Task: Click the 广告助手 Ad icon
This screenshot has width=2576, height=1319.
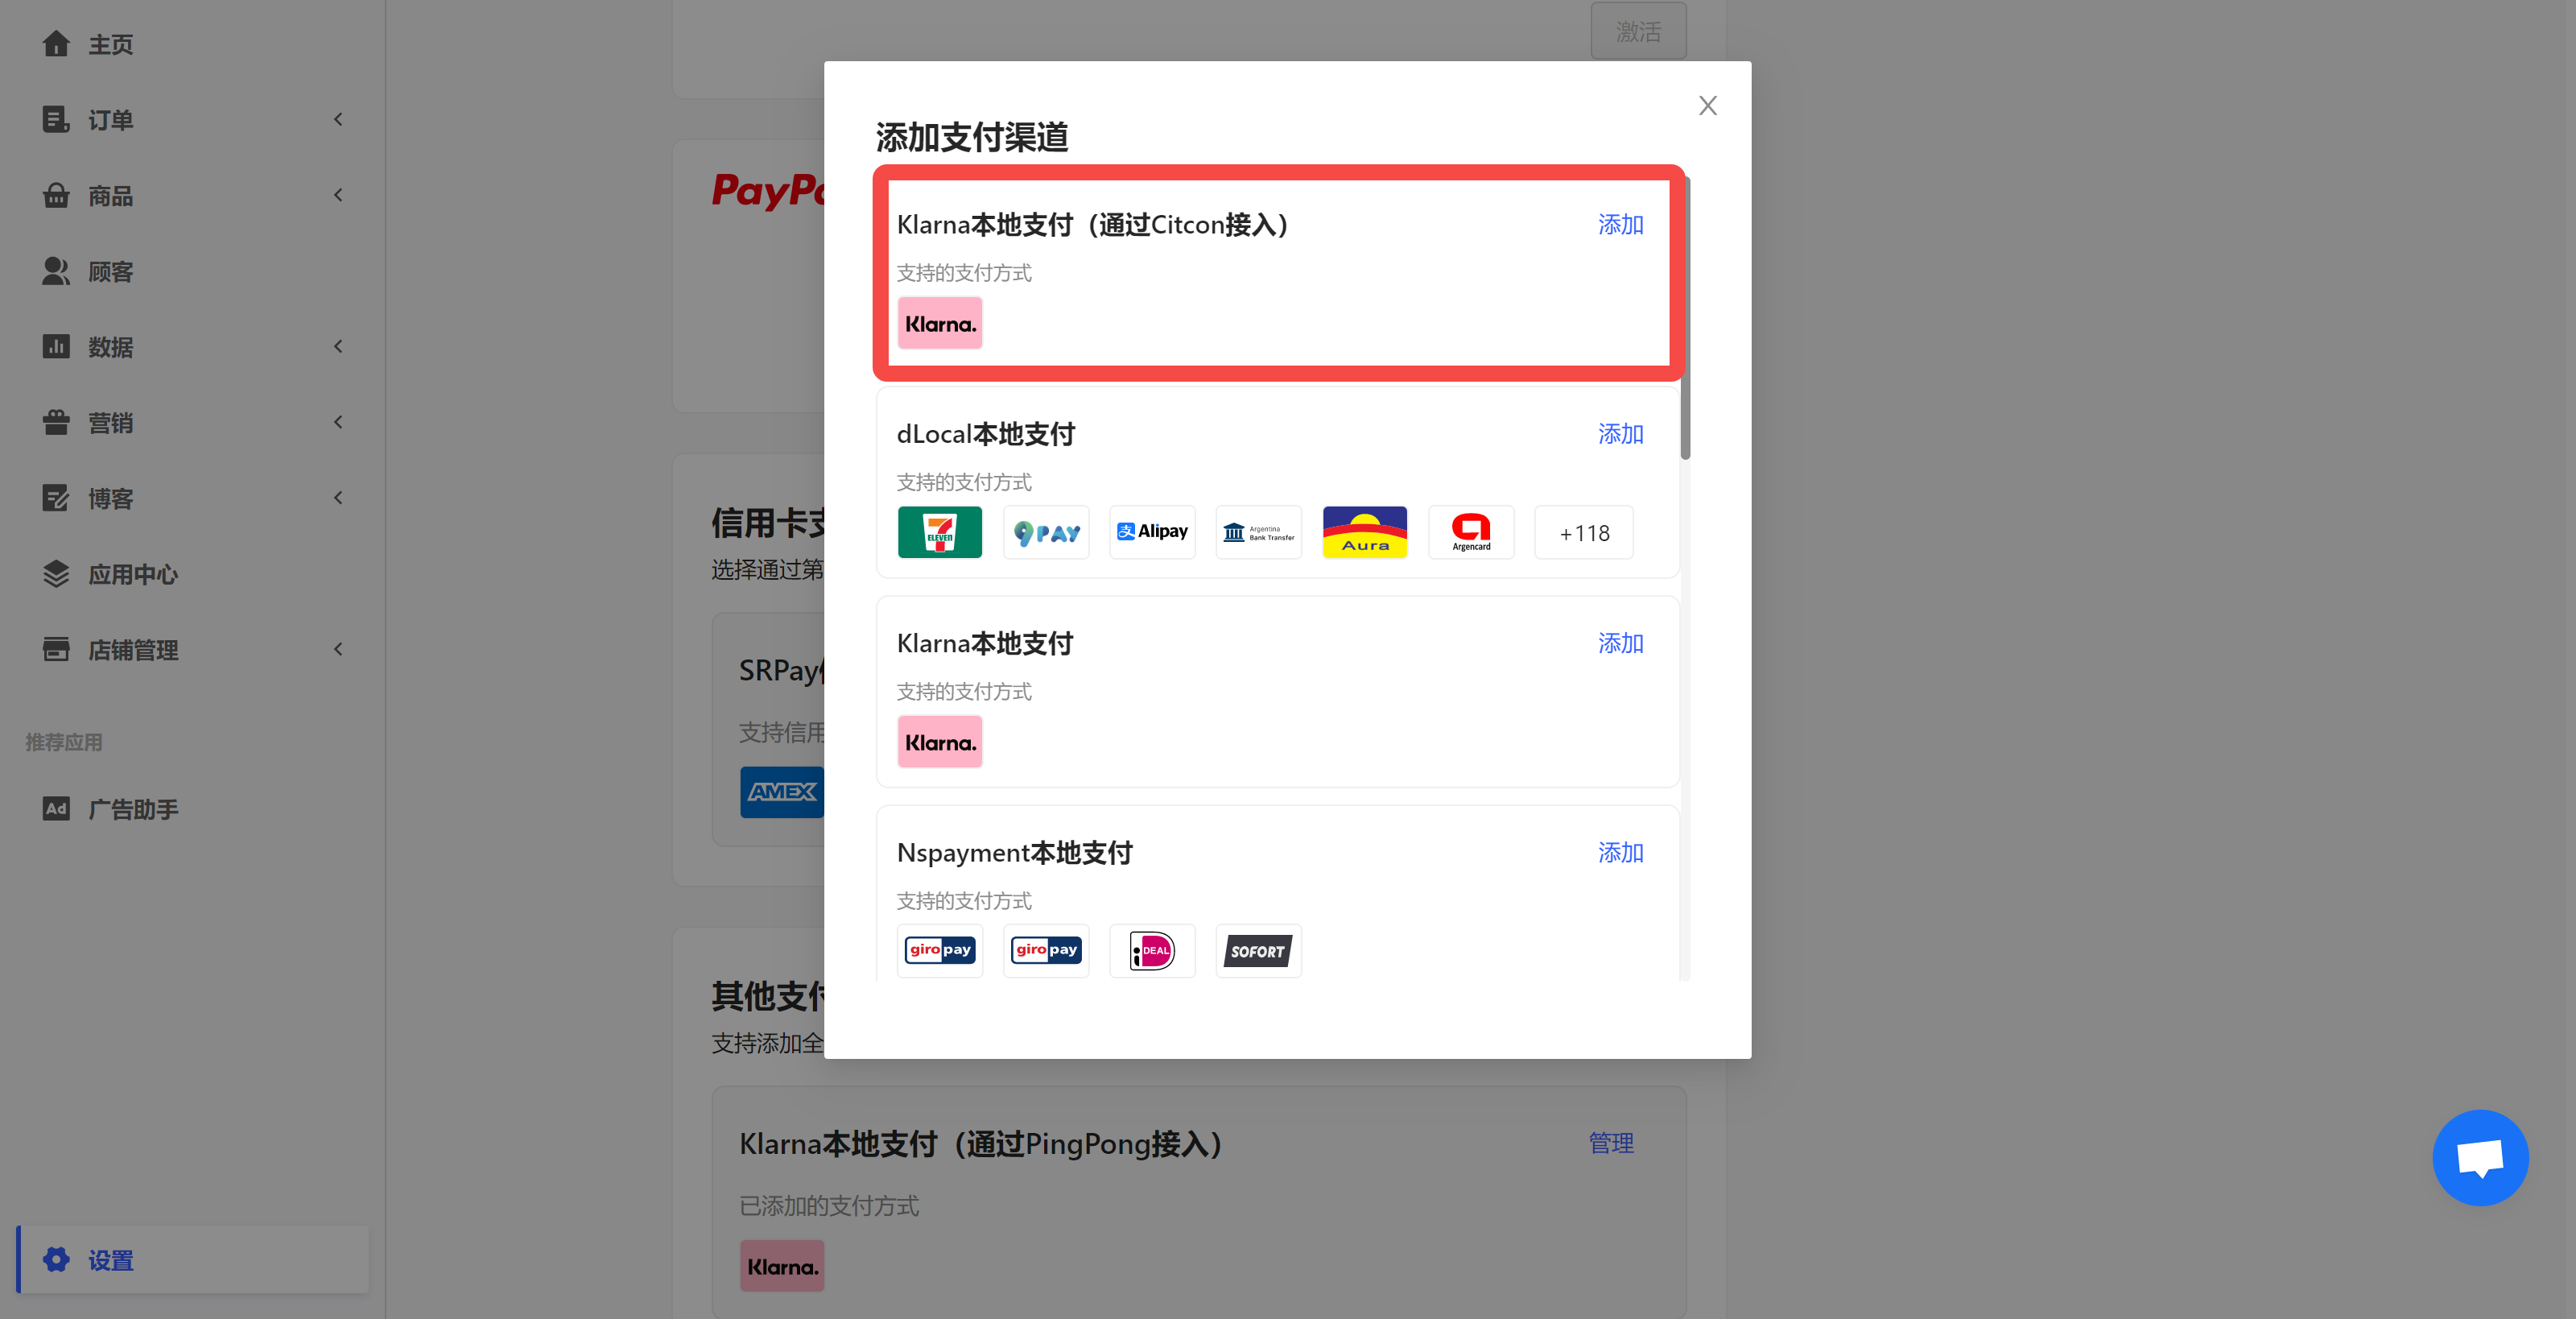Action: [56, 809]
